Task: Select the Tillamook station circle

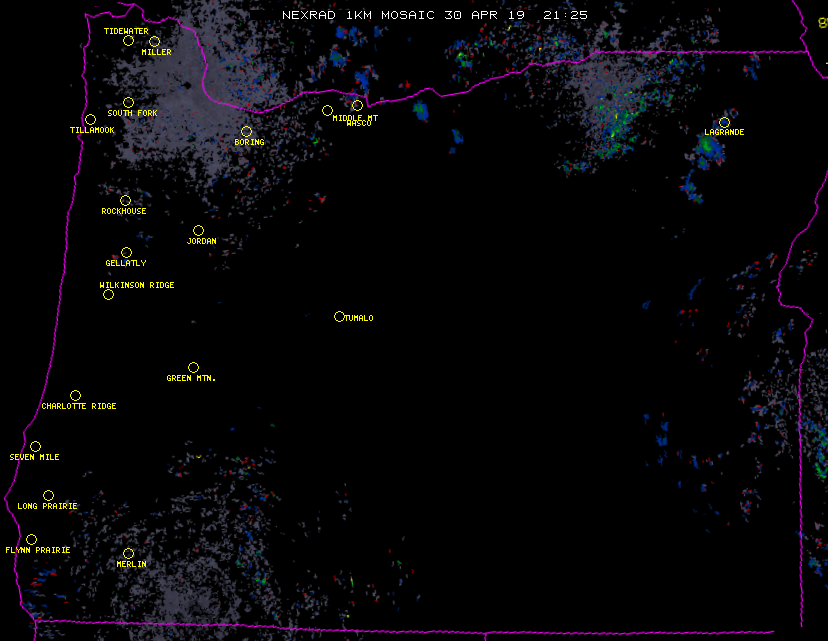Action: (90, 120)
